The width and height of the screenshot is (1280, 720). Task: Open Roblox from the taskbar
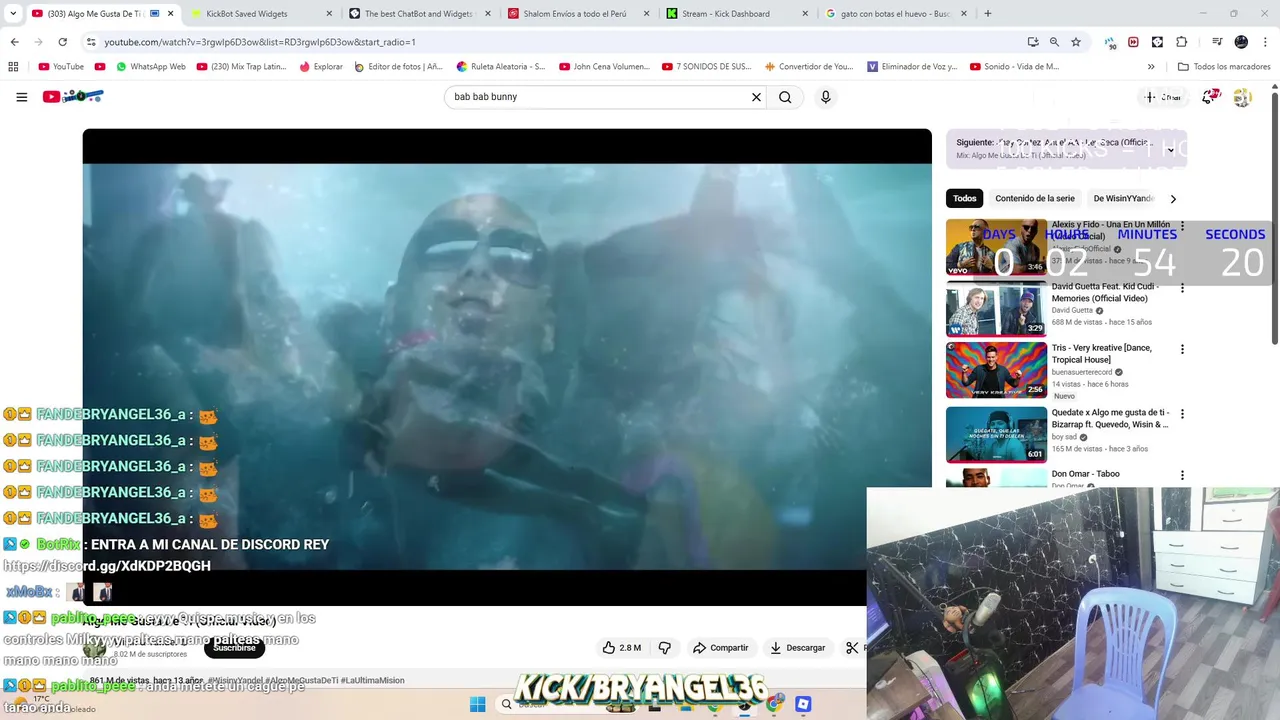(x=803, y=704)
